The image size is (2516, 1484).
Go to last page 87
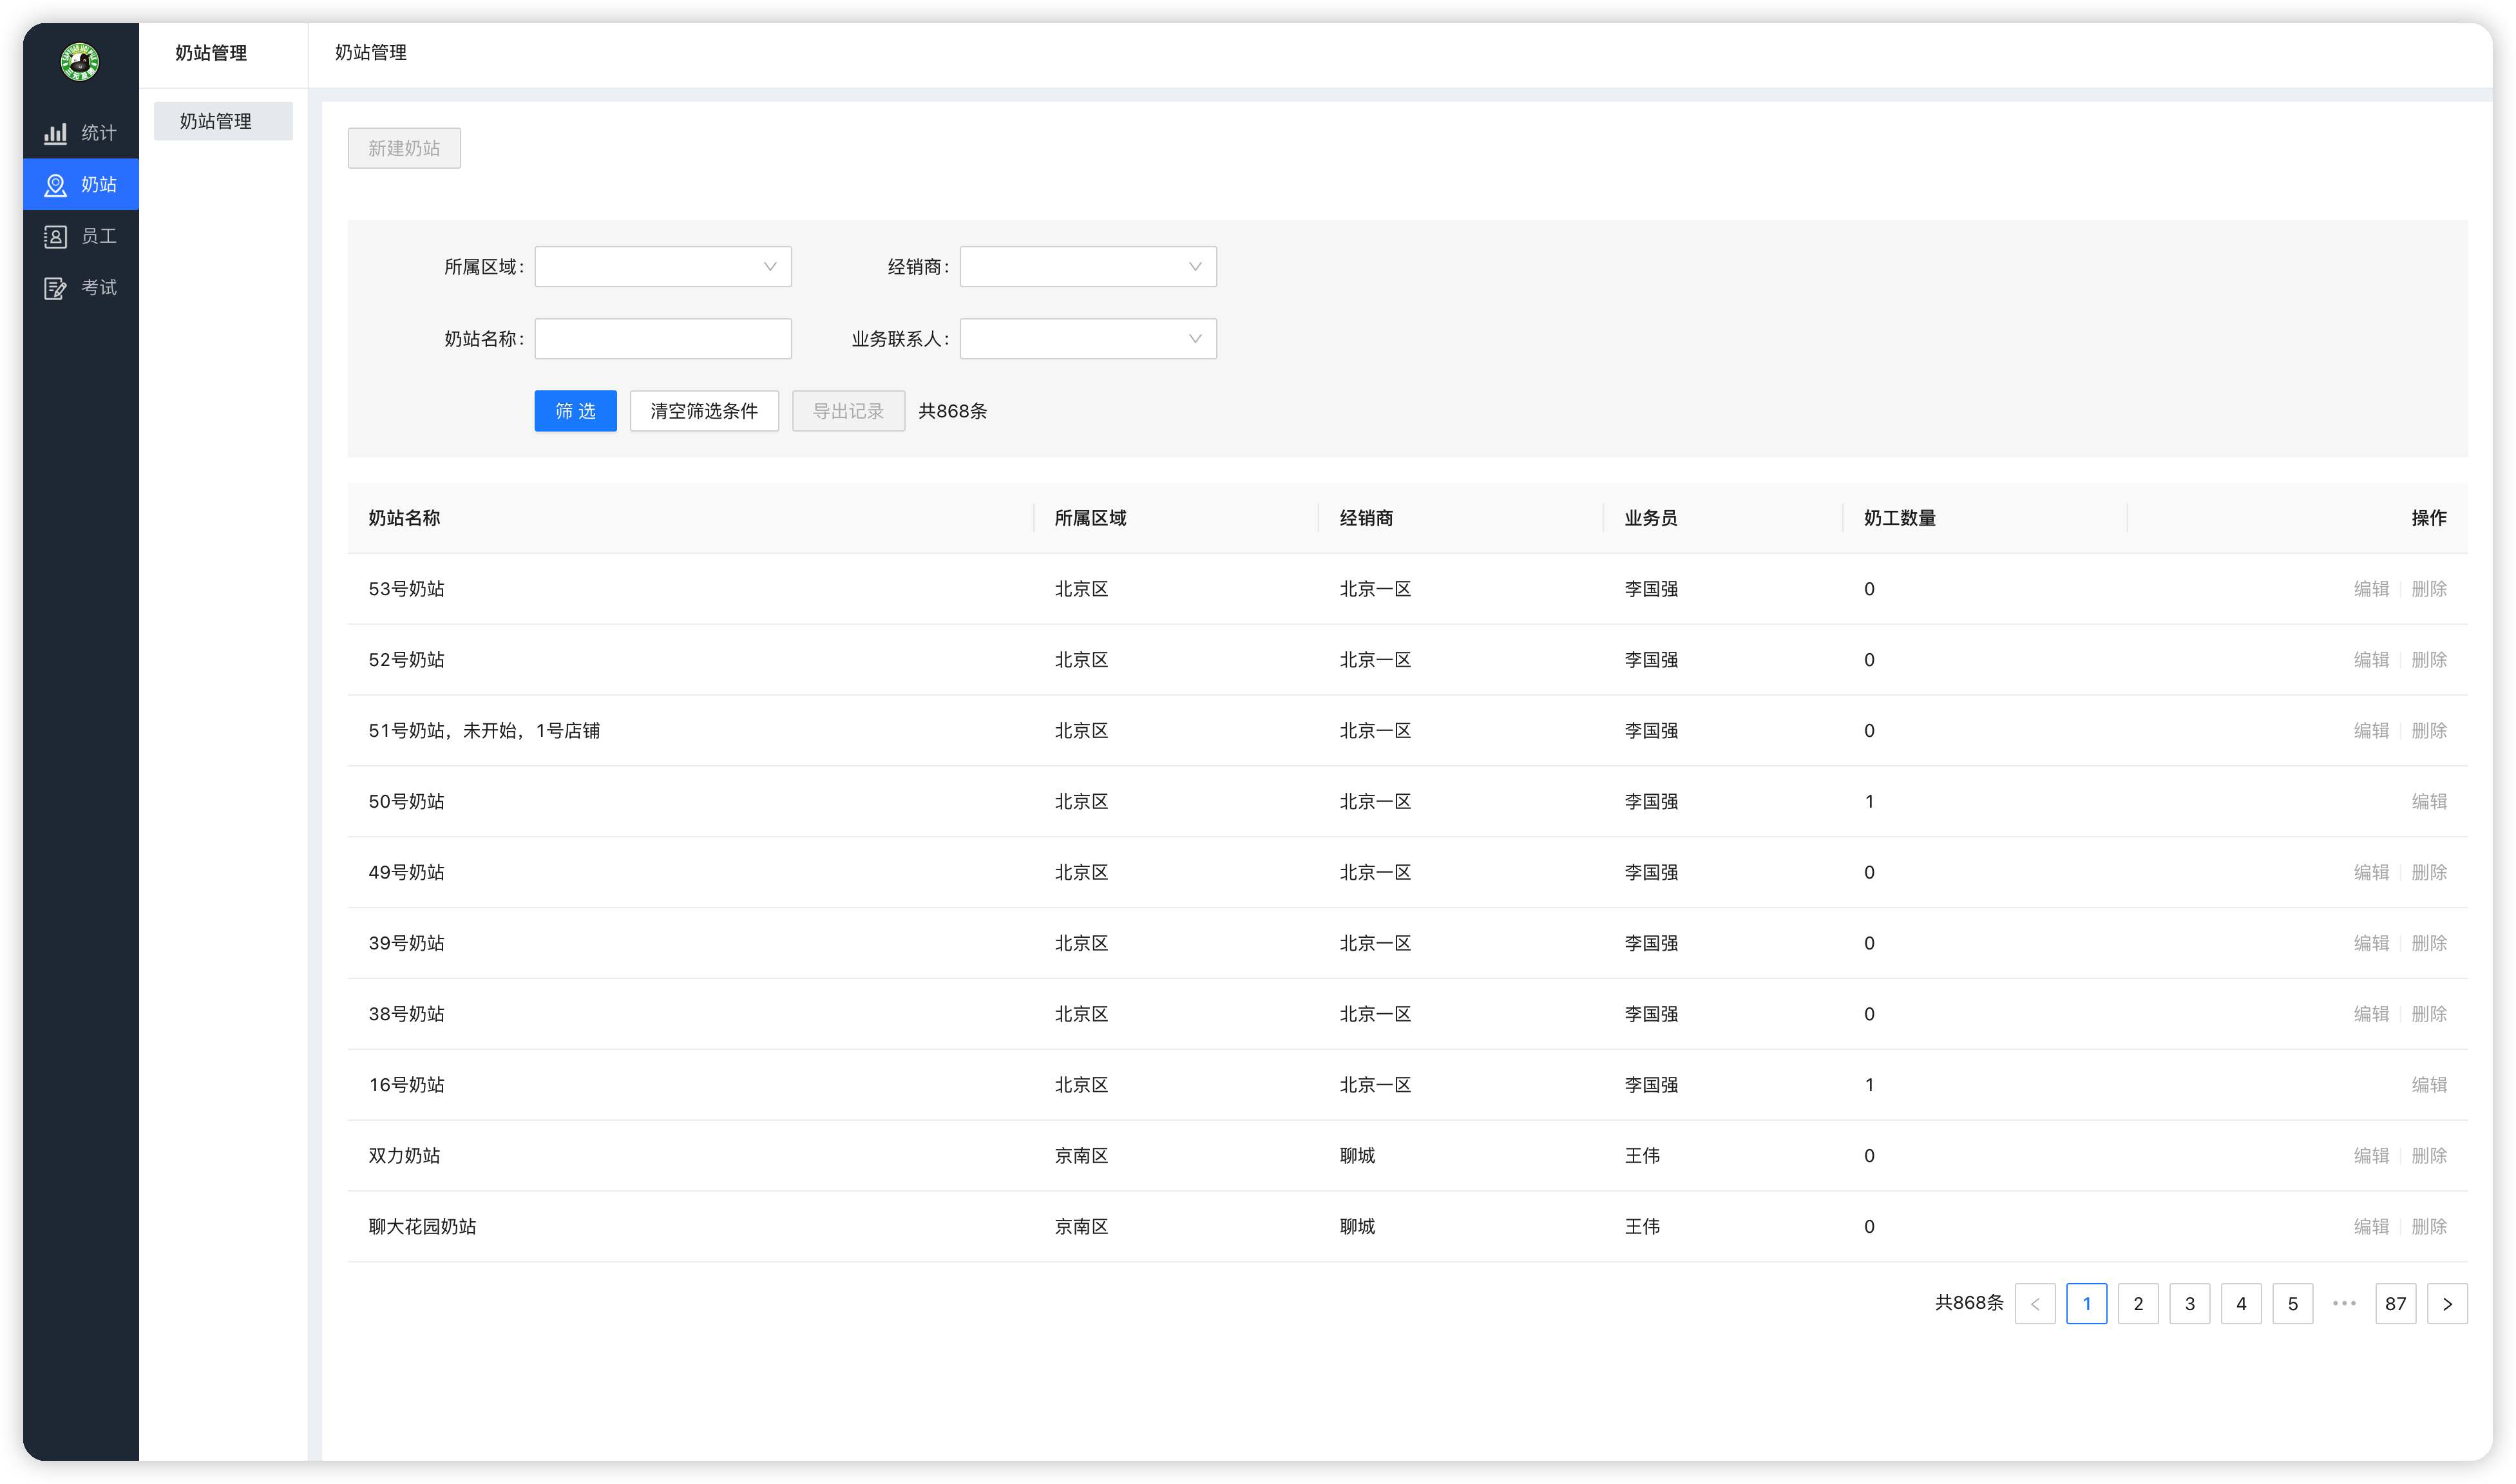point(2395,1304)
